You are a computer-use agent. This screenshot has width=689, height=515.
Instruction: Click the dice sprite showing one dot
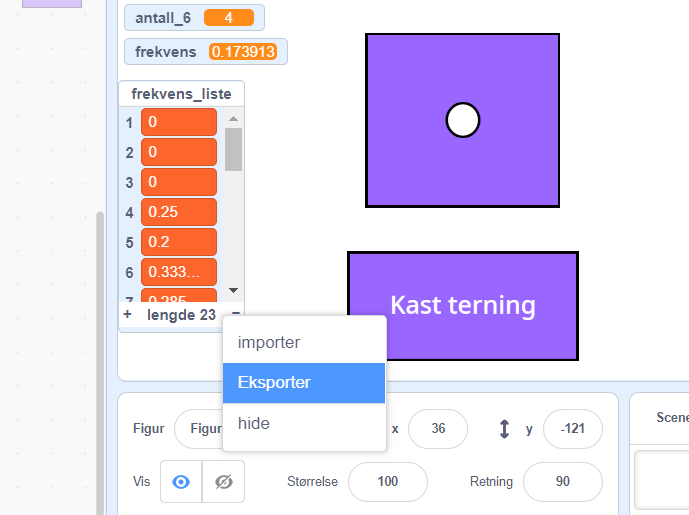point(462,120)
